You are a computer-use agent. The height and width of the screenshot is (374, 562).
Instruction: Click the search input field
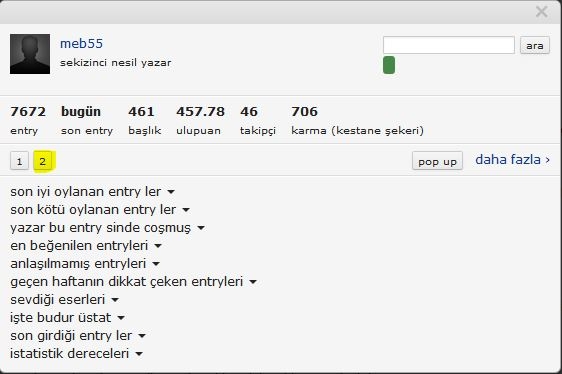point(449,45)
